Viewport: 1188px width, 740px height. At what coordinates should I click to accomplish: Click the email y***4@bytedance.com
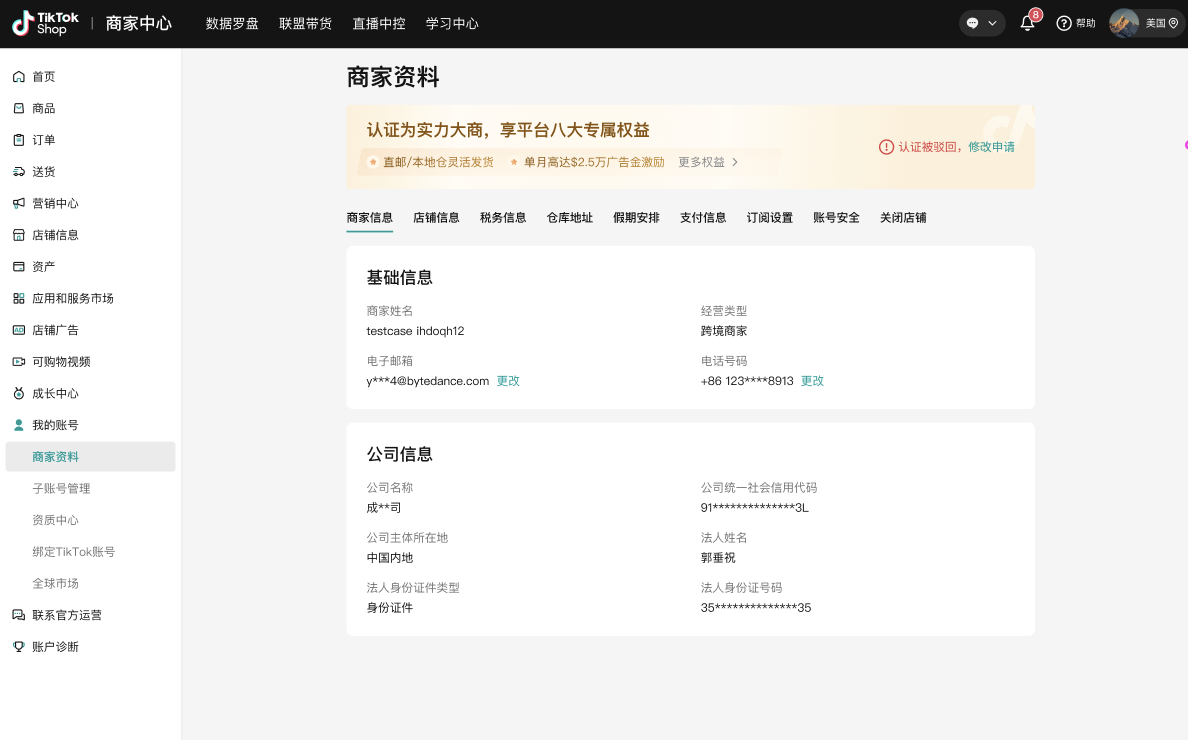(428, 381)
